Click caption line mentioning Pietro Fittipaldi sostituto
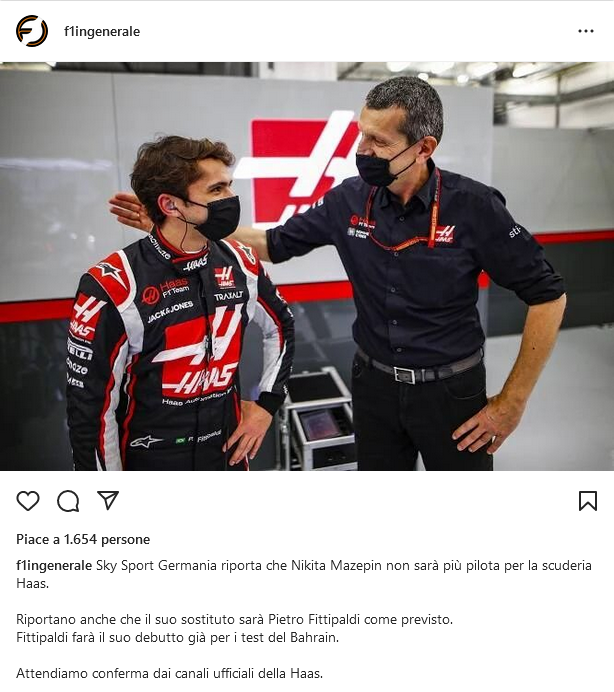This screenshot has width=614, height=692. click(x=234, y=619)
